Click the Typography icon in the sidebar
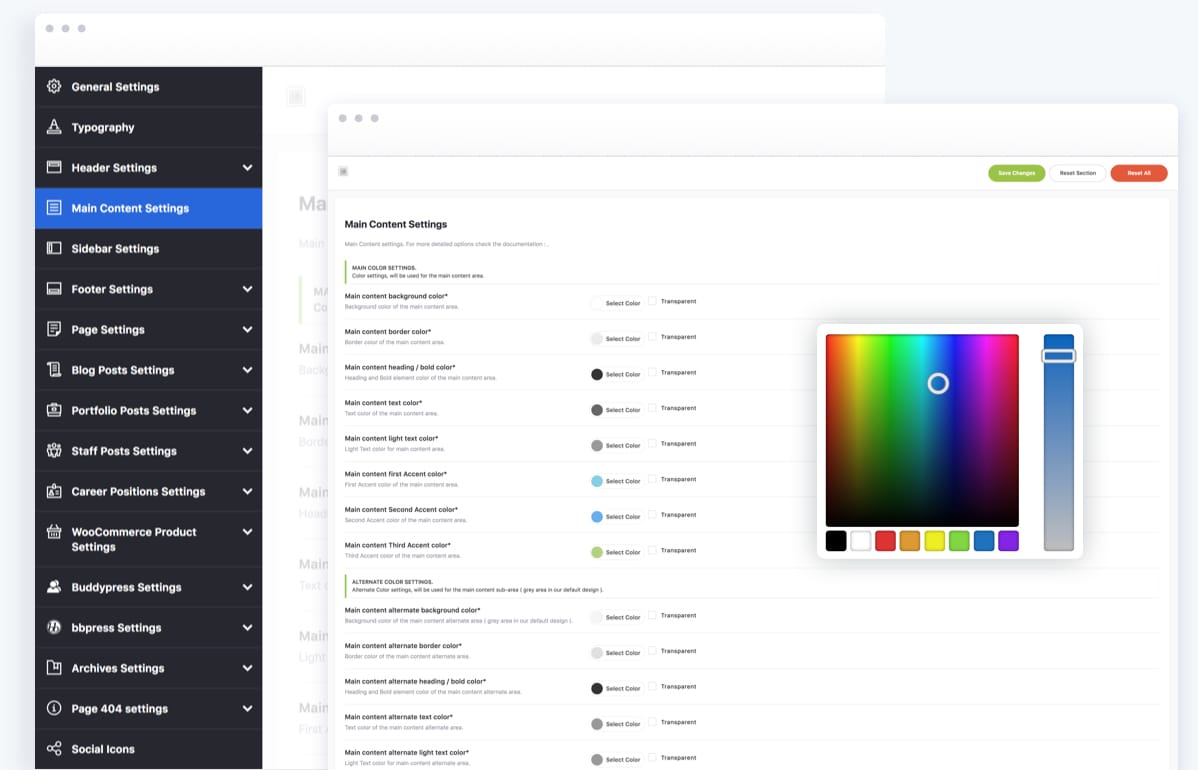1198x770 pixels. pyautogui.click(x=54, y=127)
